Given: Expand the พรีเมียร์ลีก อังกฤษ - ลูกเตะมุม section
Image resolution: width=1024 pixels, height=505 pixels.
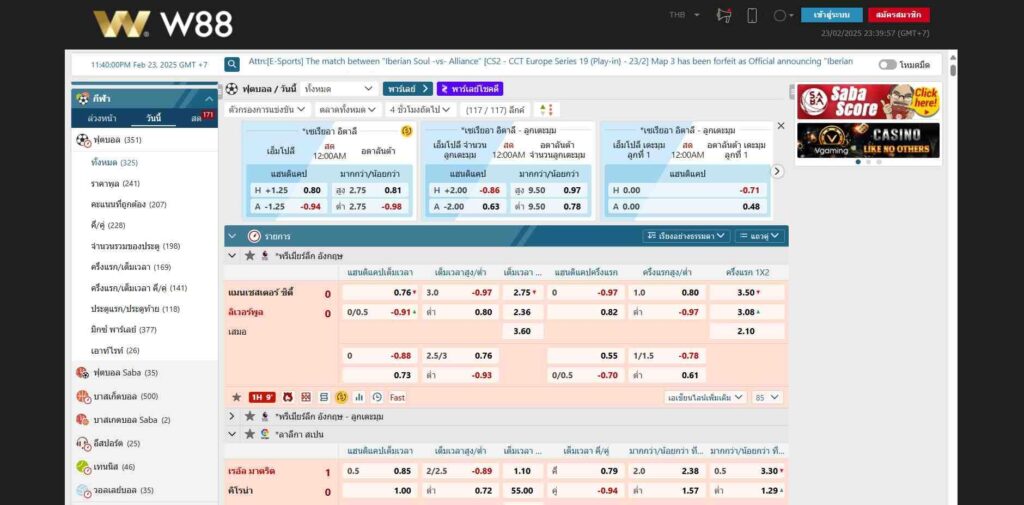Looking at the screenshot, I should click(x=232, y=416).
